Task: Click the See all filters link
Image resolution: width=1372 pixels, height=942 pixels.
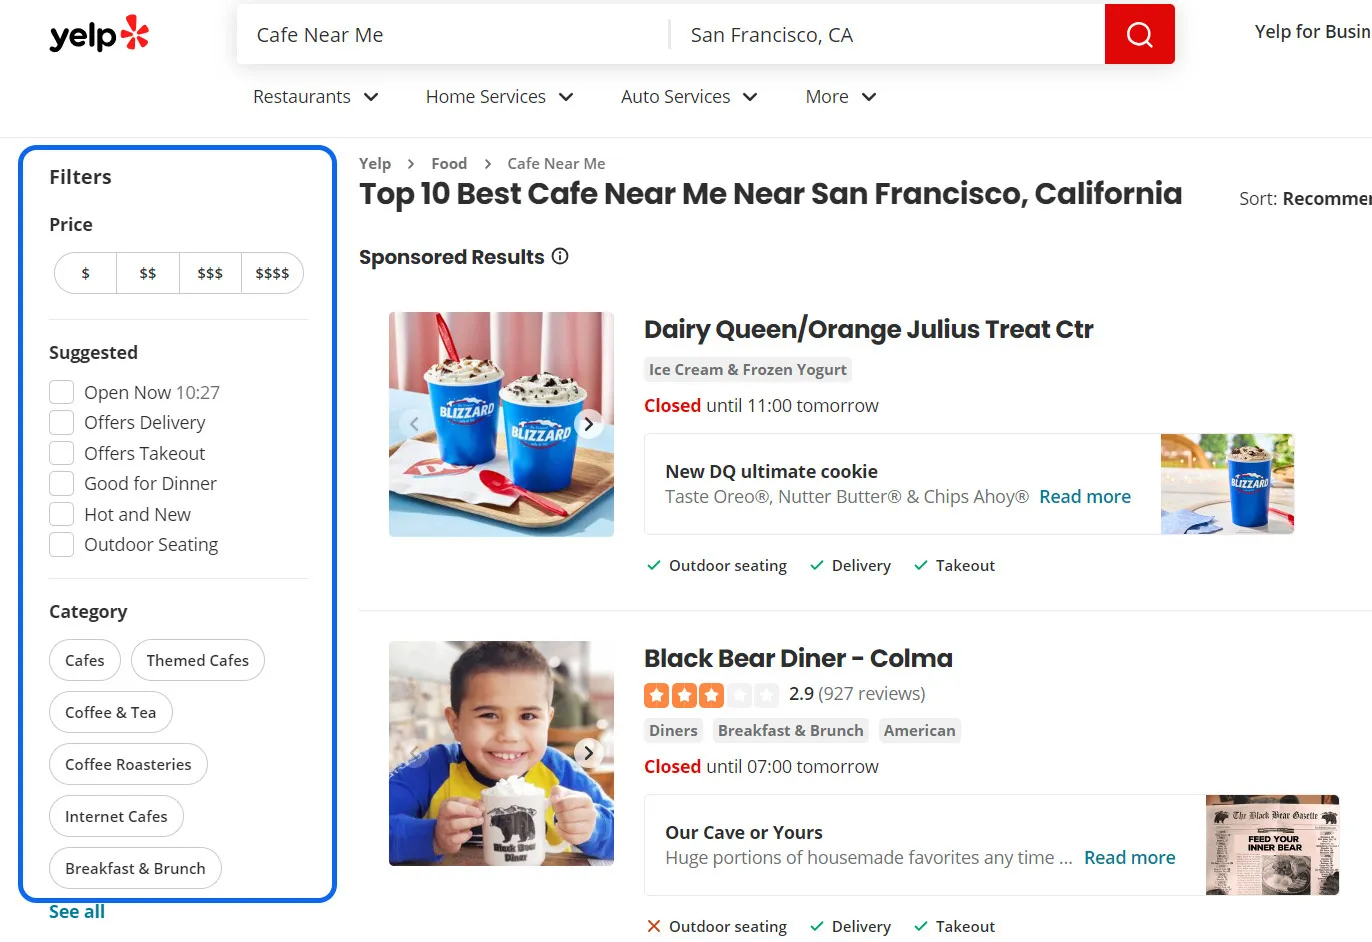Action: [77, 911]
